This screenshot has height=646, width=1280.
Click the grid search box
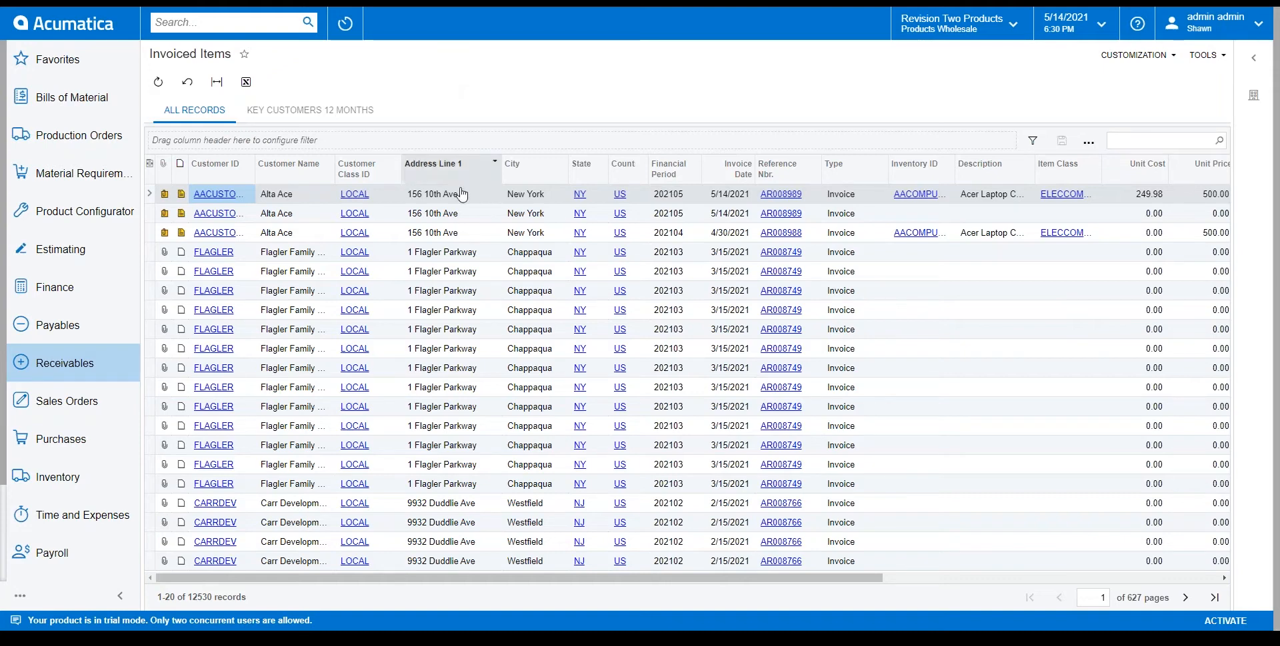coord(1160,141)
